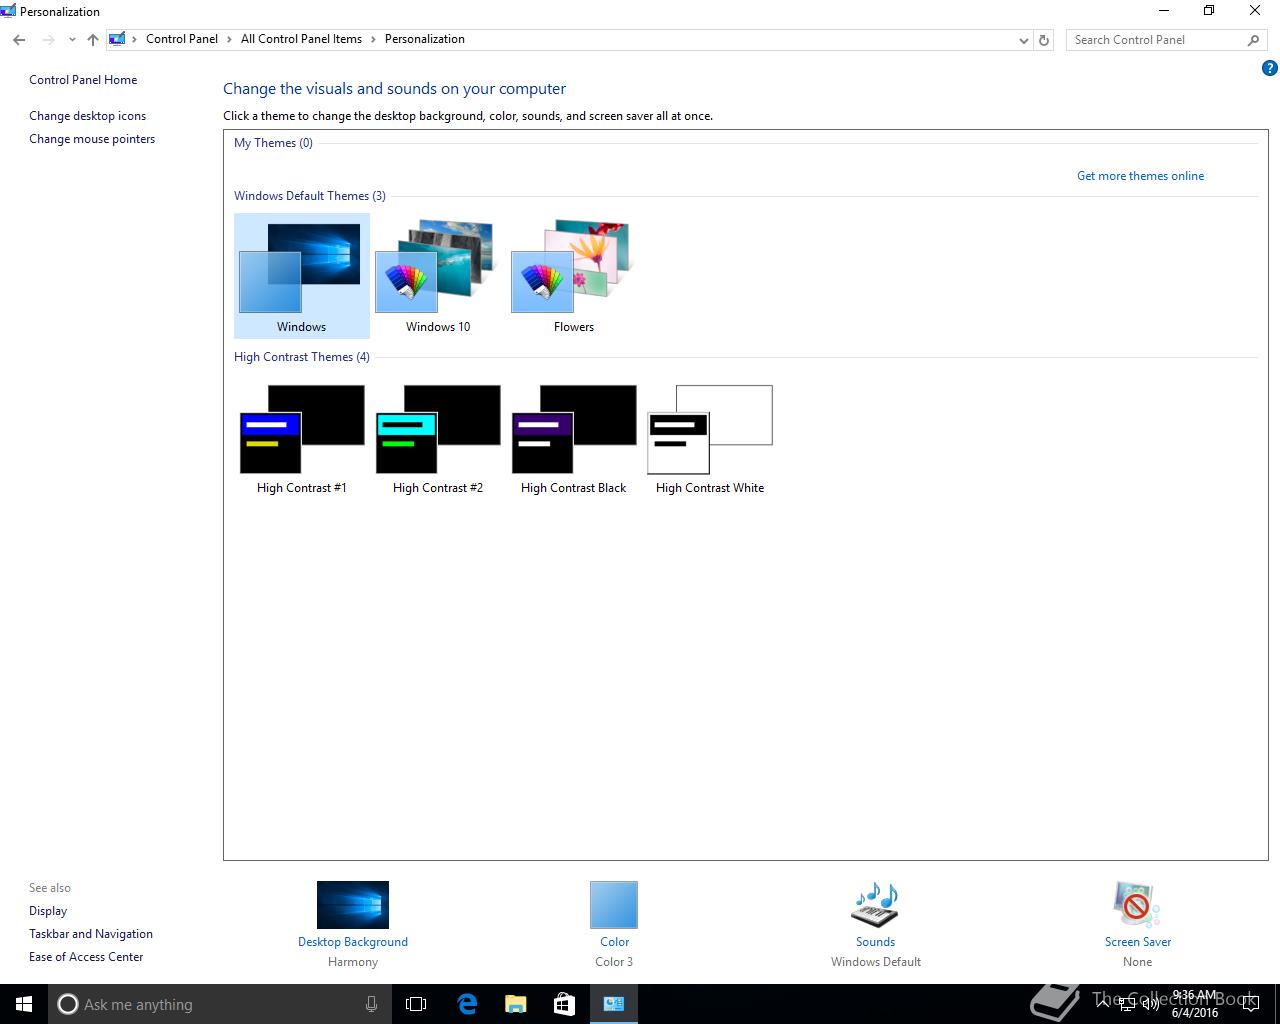This screenshot has width=1280, height=1024.
Task: Open the Help question mark icon
Action: (x=1270, y=69)
